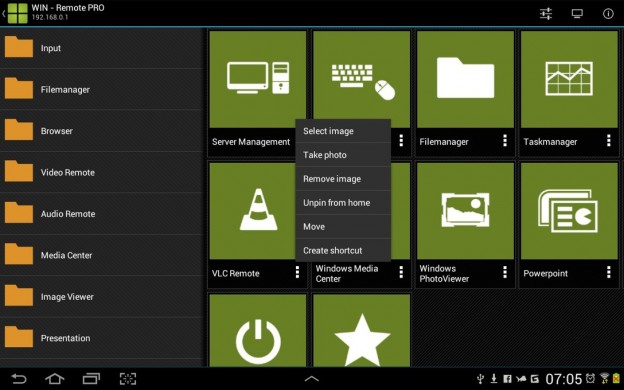Open overflow menu of VLC Remote tile
The height and width of the screenshot is (390, 624).
297,272
